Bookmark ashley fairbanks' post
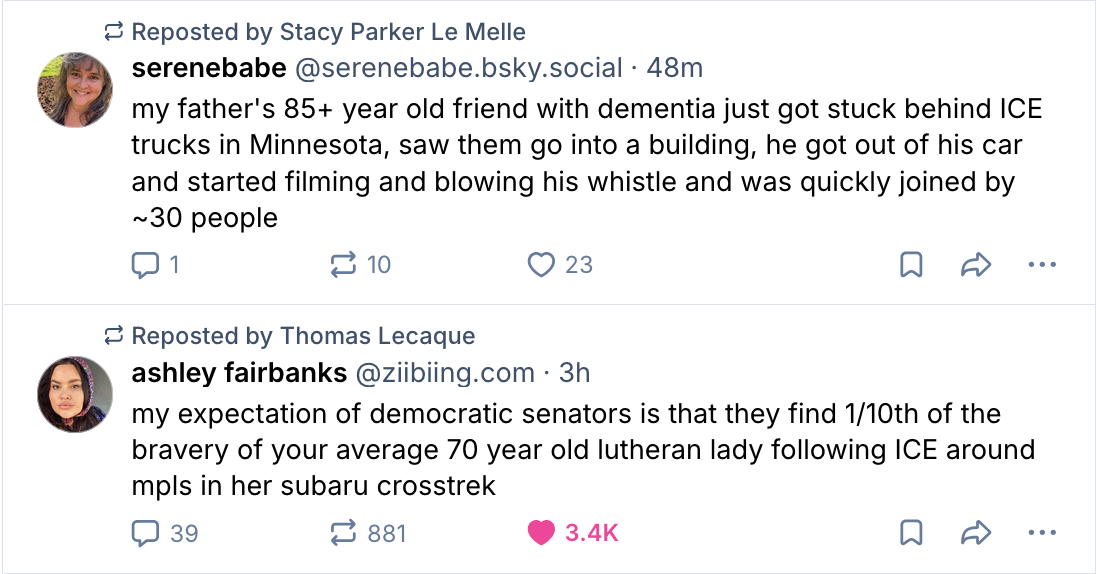The width and height of the screenshot is (1096, 574). 911,533
